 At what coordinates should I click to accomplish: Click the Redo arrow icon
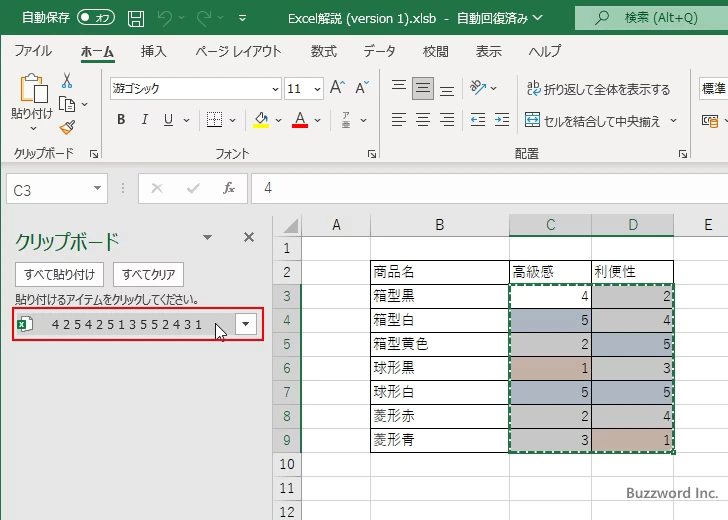[204, 18]
